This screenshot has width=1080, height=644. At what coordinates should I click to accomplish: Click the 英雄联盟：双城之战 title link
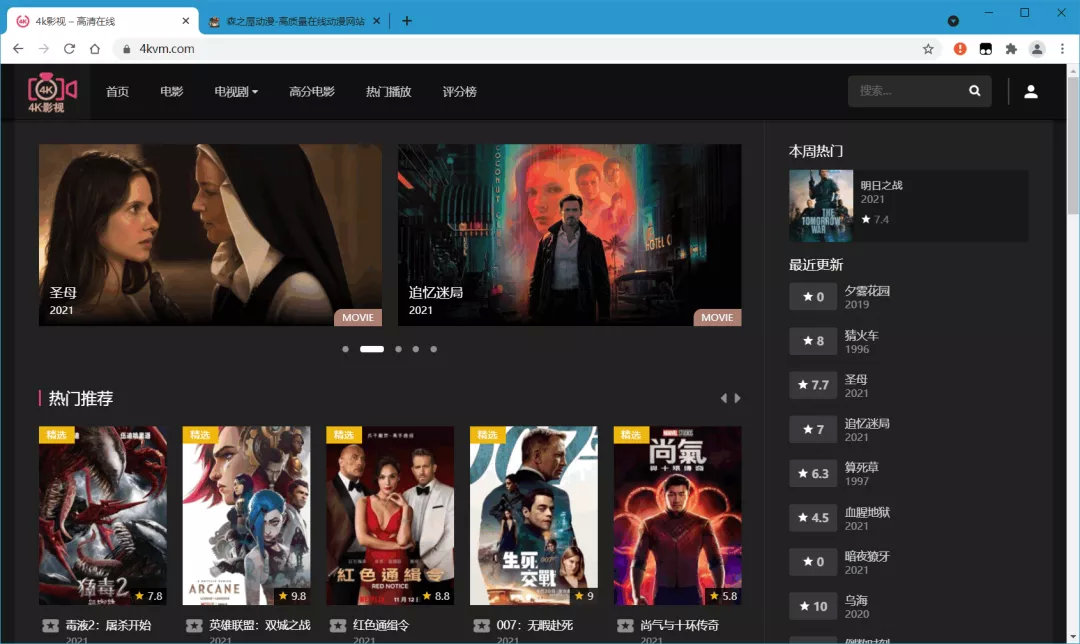click(260, 625)
